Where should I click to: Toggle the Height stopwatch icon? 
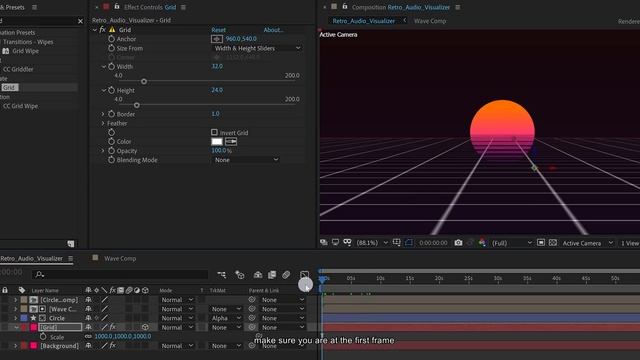pos(111,90)
